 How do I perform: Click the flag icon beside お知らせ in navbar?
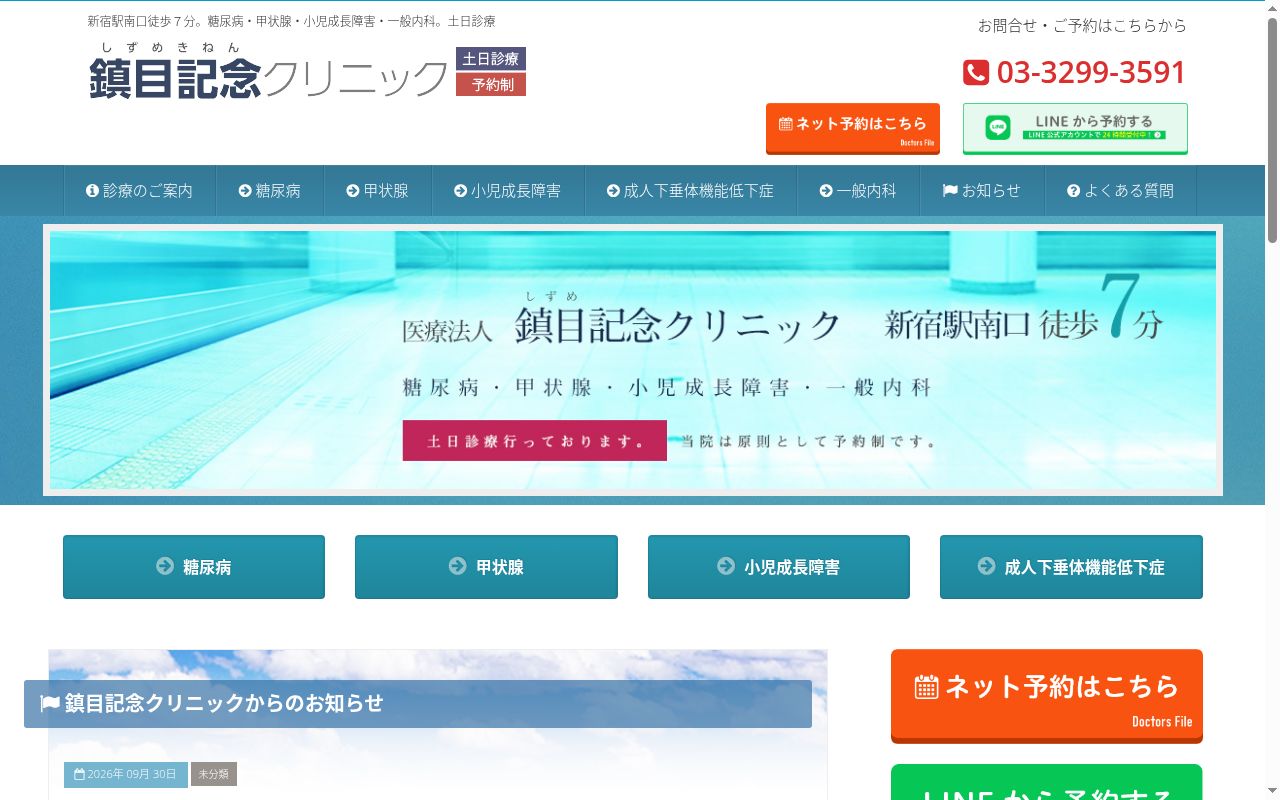click(x=950, y=190)
